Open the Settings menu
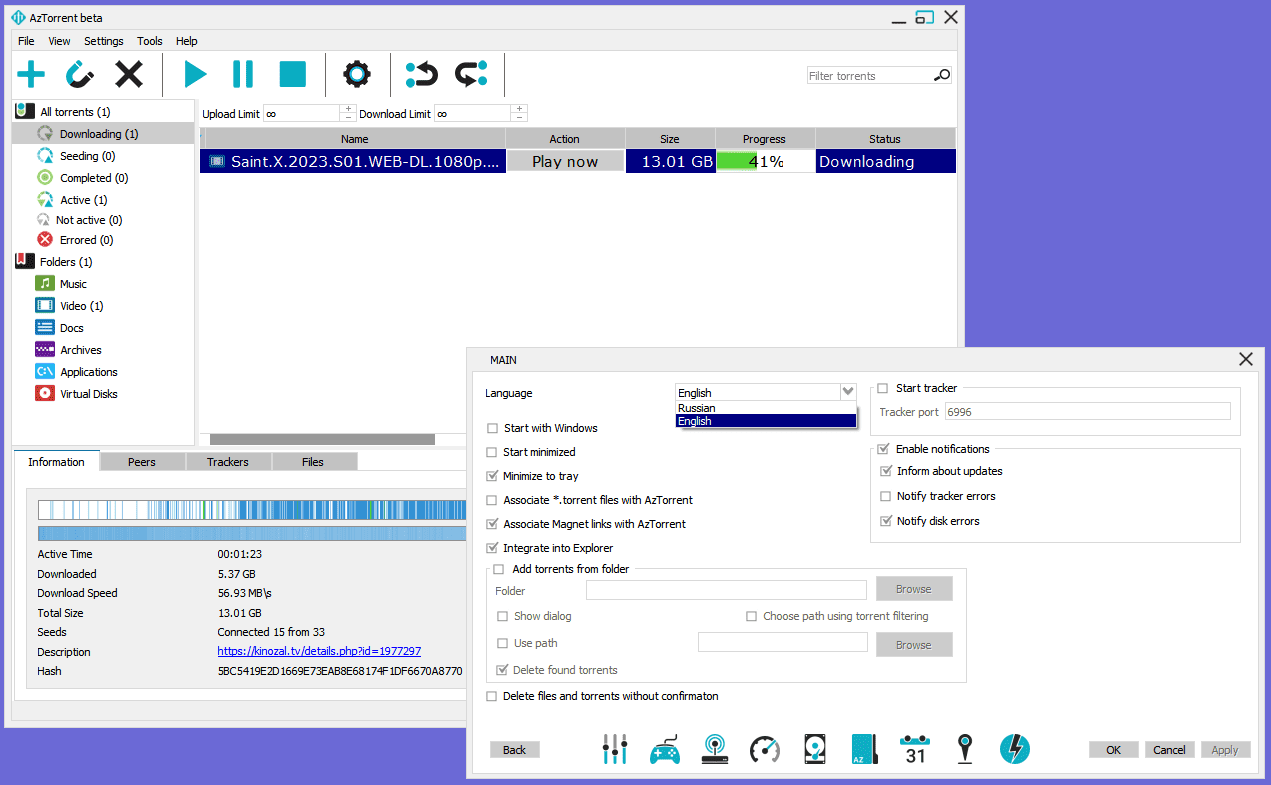This screenshot has height=785, width=1271. click(104, 41)
